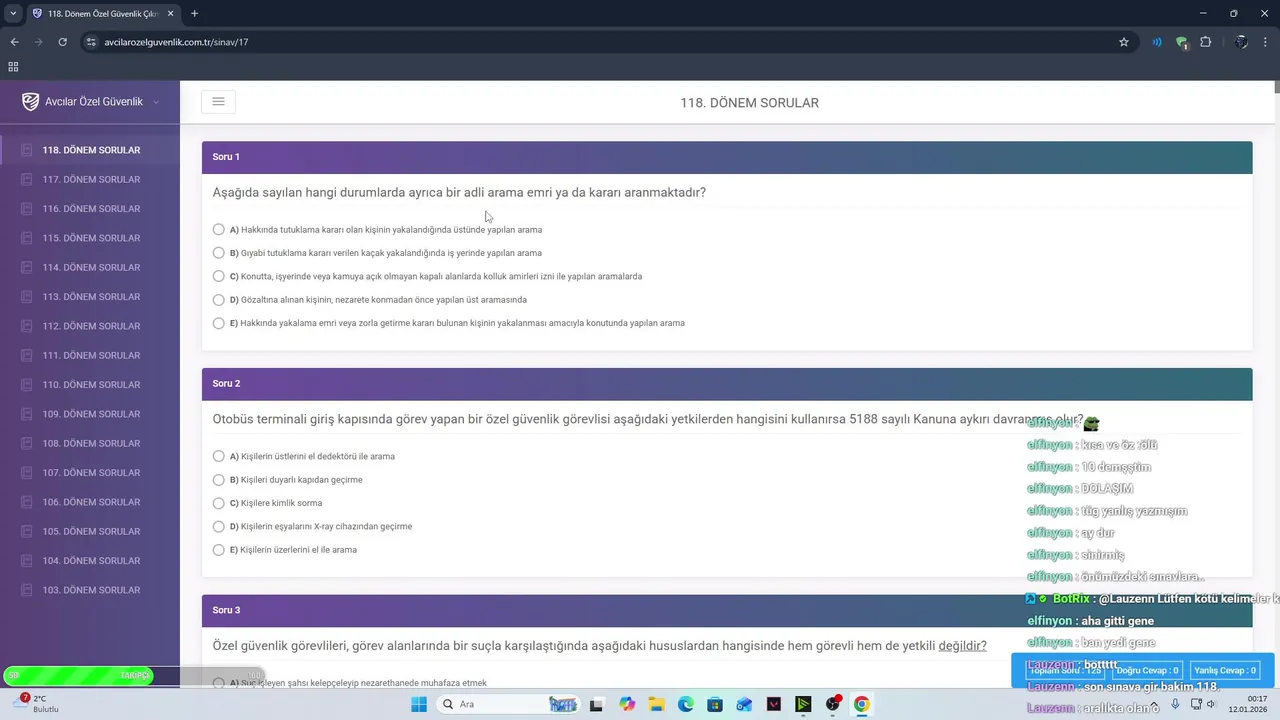The width and height of the screenshot is (1280, 720).
Task: Open the weather widget showing 2°C Bulutlu
Action: pyautogui.click(x=35, y=704)
